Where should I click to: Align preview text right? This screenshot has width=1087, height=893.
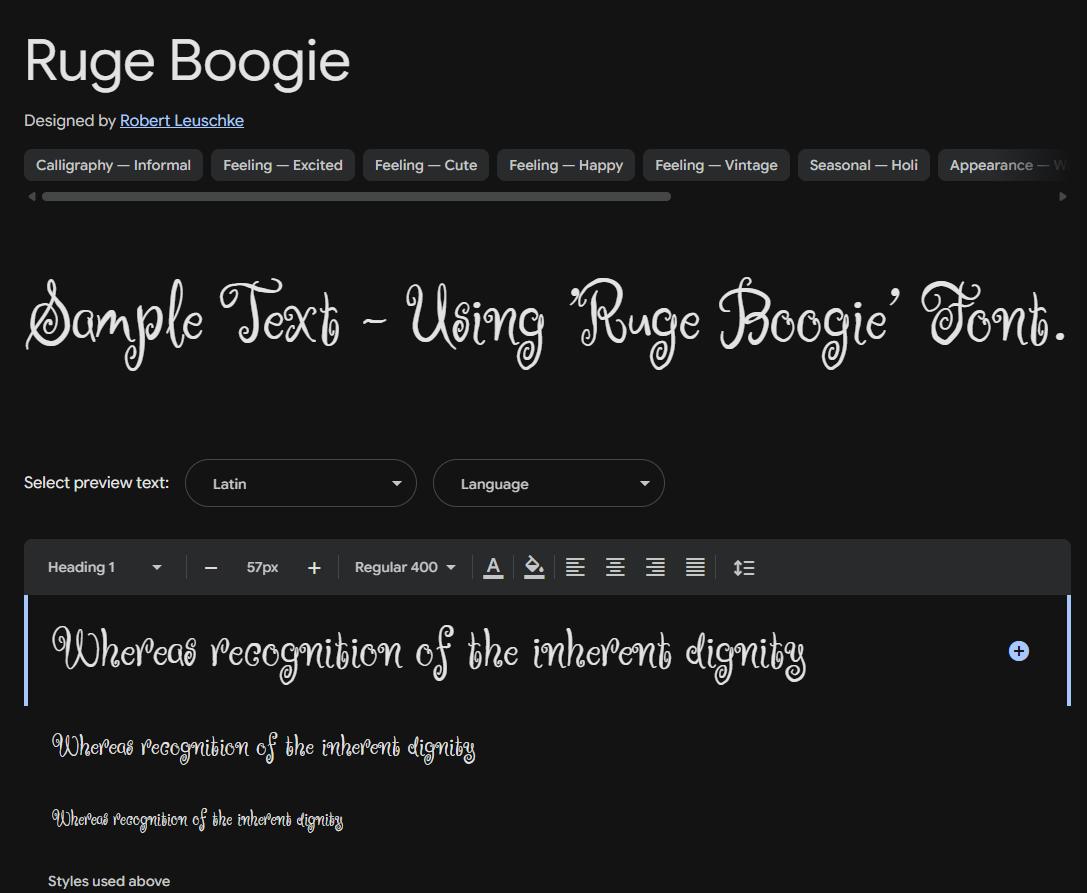click(655, 567)
